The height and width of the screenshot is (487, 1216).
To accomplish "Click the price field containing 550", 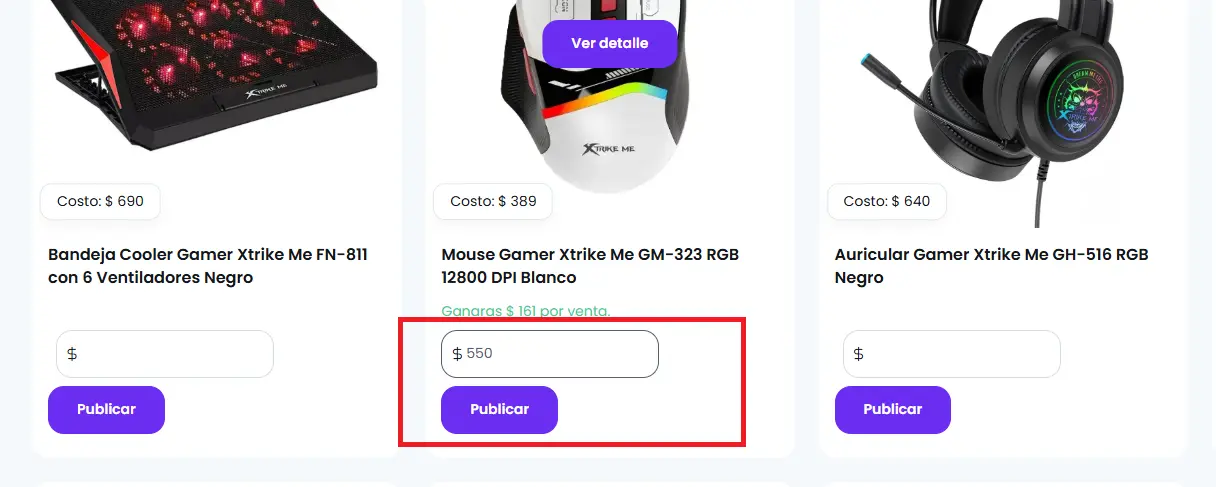I will pos(560,354).
